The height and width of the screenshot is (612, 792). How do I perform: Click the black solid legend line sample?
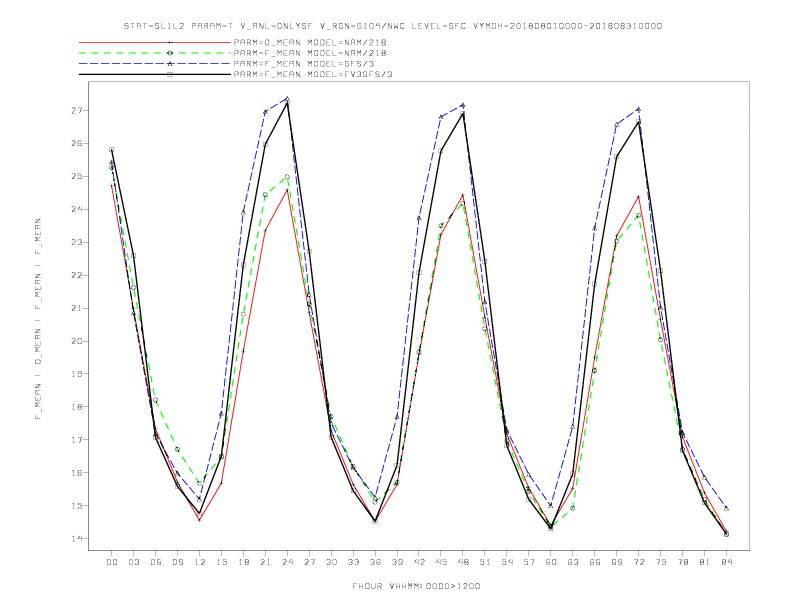coord(155,74)
